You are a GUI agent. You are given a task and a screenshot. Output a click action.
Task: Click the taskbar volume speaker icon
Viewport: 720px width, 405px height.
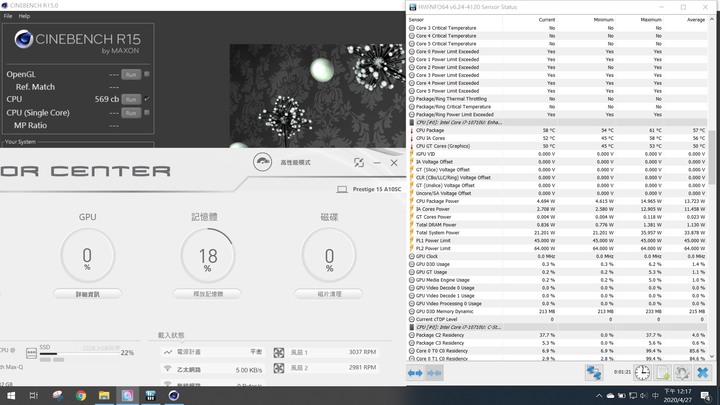pyautogui.click(x=644, y=396)
